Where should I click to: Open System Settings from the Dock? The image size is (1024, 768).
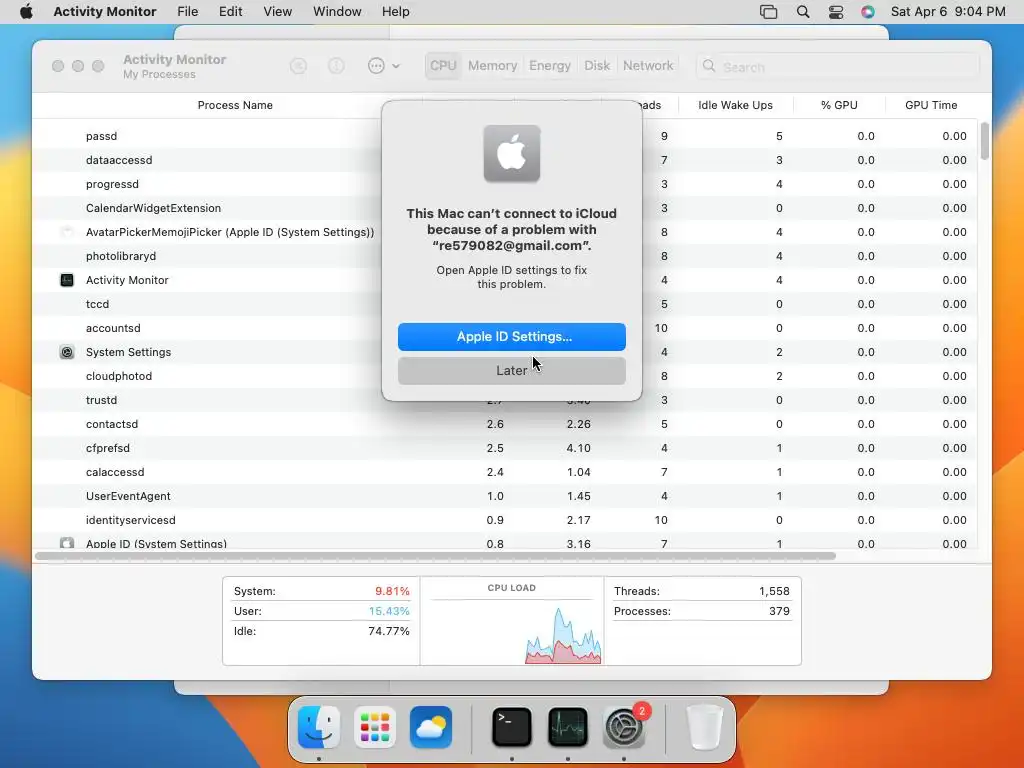coord(624,727)
